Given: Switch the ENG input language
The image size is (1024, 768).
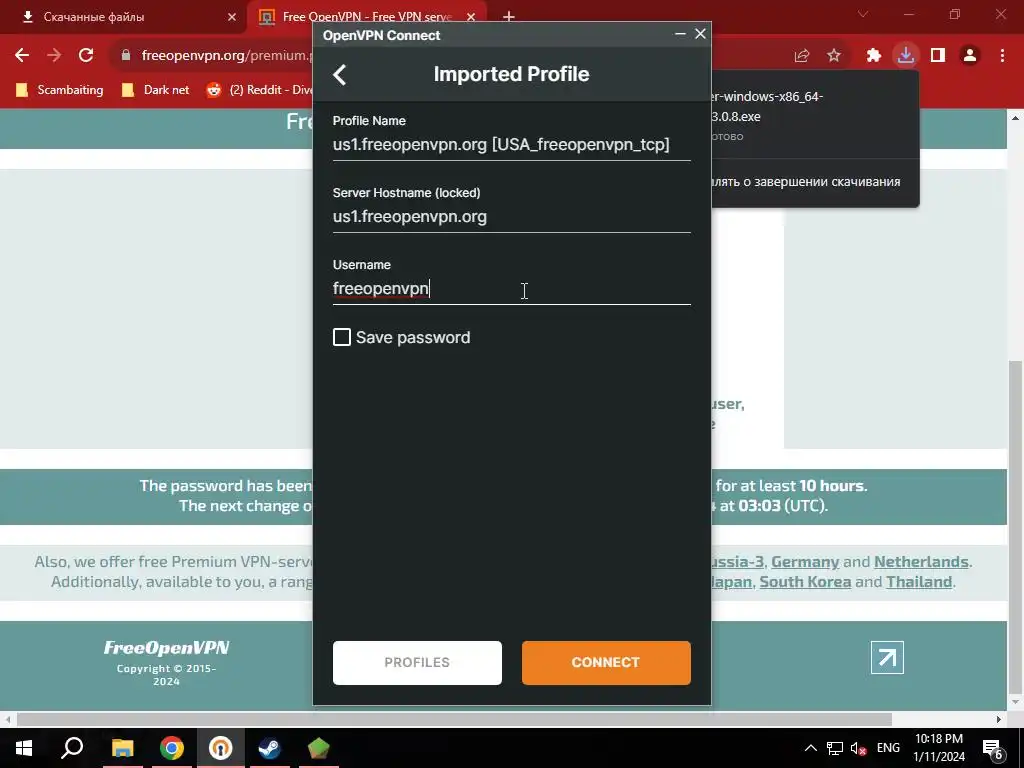Looking at the screenshot, I should click(x=888, y=748).
